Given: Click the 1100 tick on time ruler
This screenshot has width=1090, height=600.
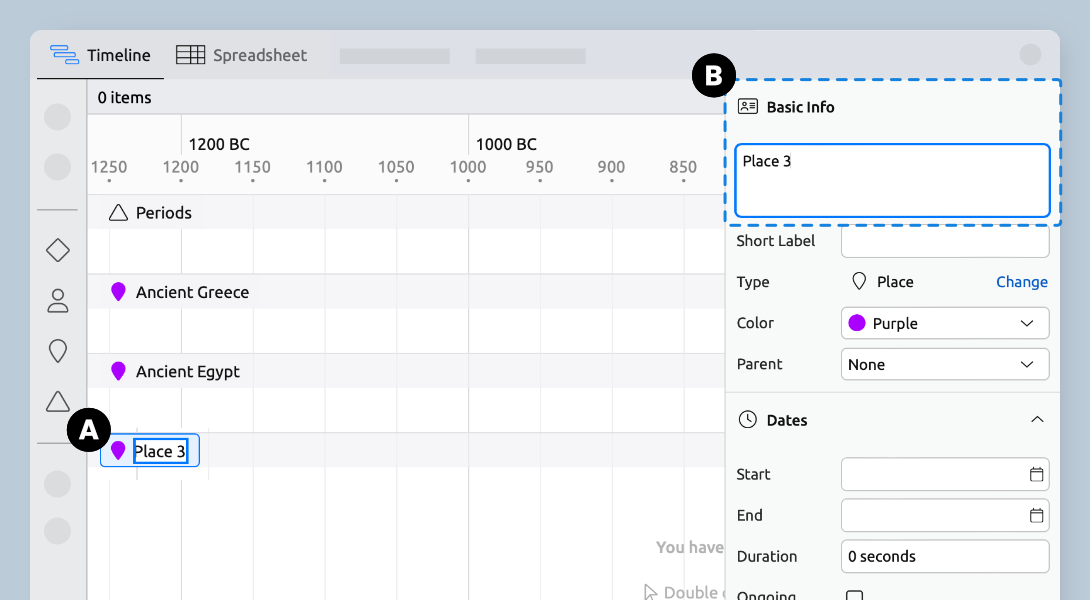Looking at the screenshot, I should coord(324,168).
